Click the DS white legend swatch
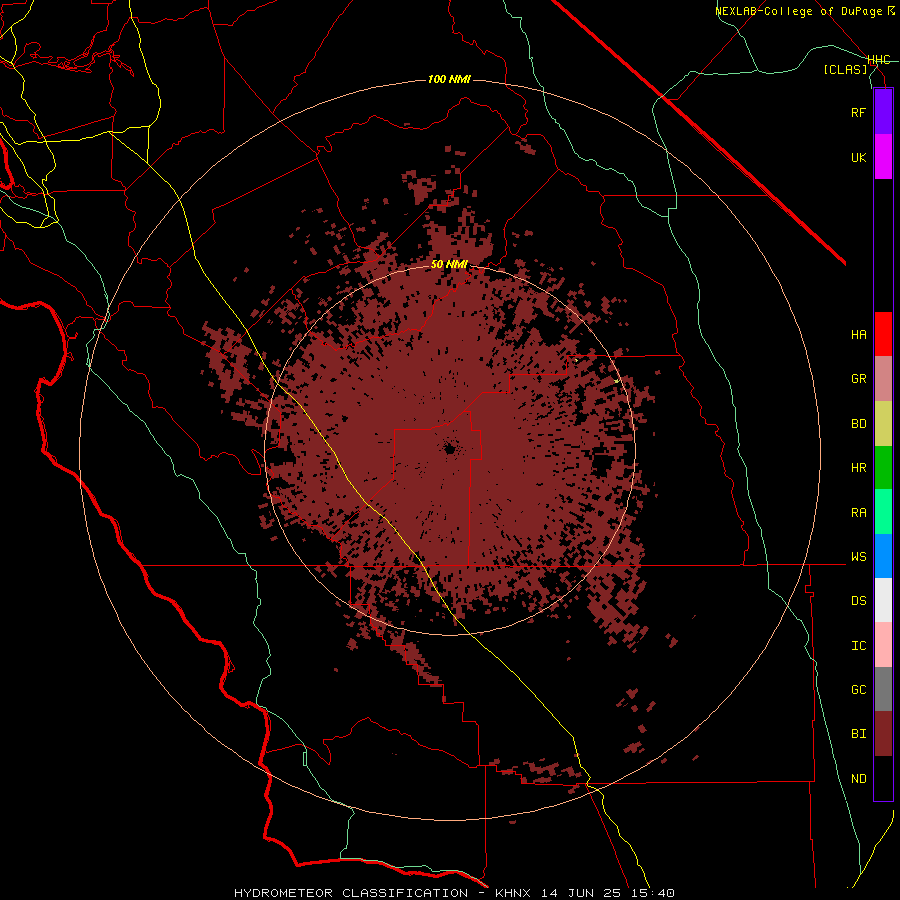 883,600
